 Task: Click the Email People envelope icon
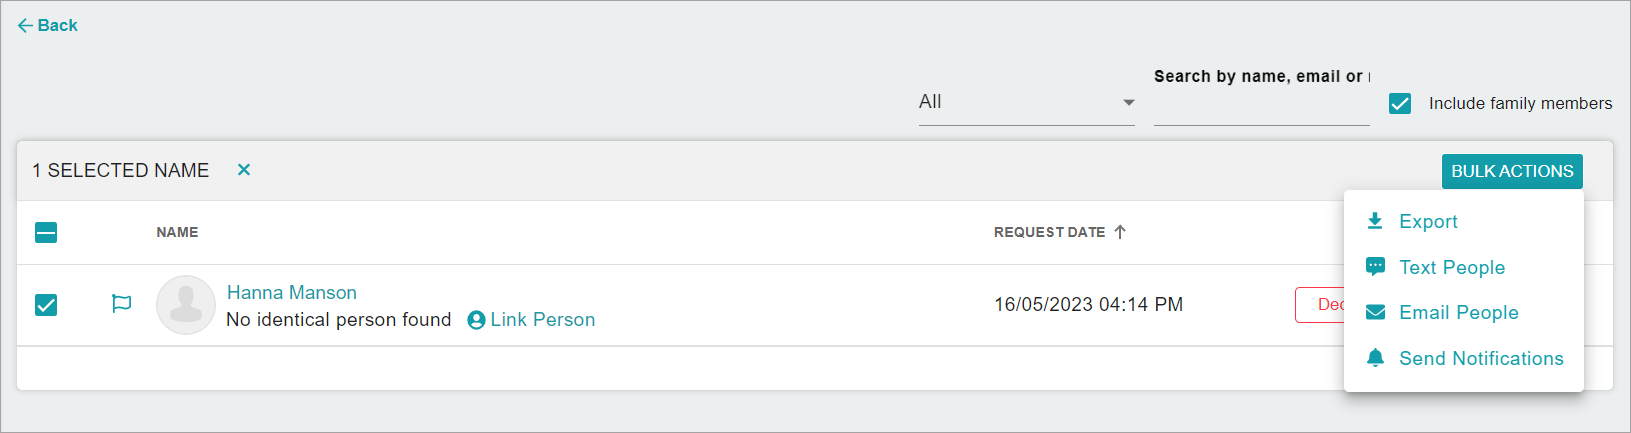pos(1376,312)
